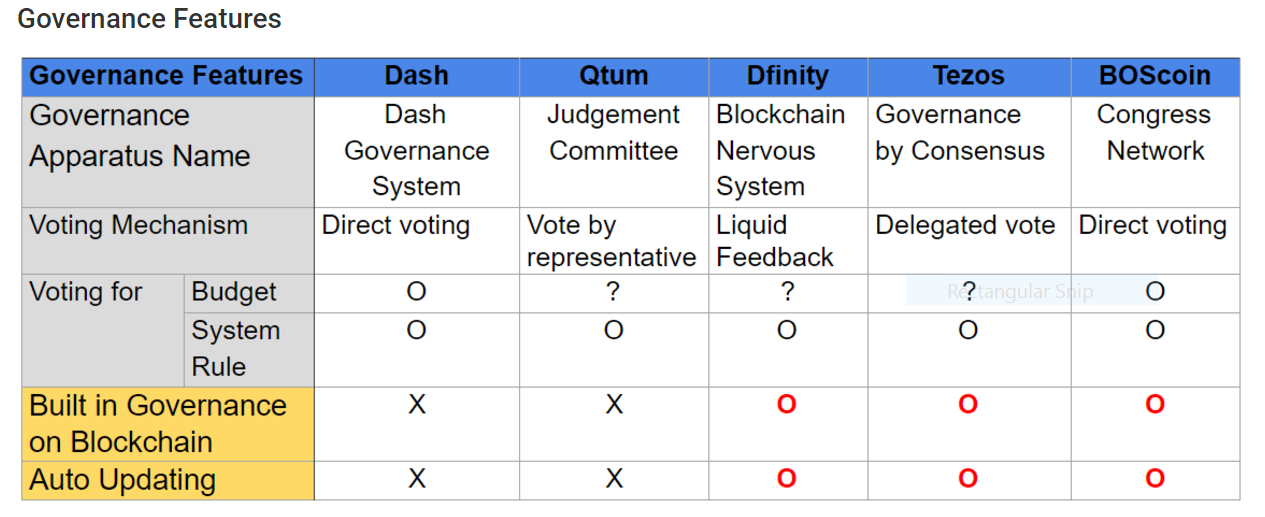Click the Dfinity column header
Image resolution: width=1265 pixels, height=517 pixels.
coord(788,76)
